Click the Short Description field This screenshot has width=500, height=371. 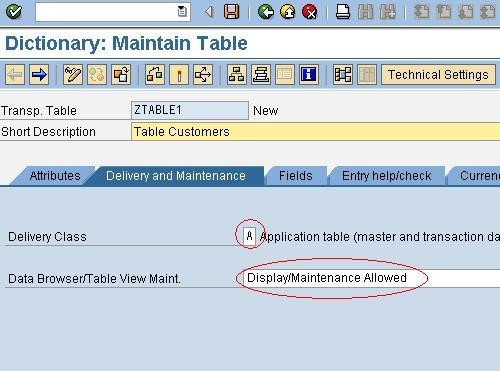[315, 131]
